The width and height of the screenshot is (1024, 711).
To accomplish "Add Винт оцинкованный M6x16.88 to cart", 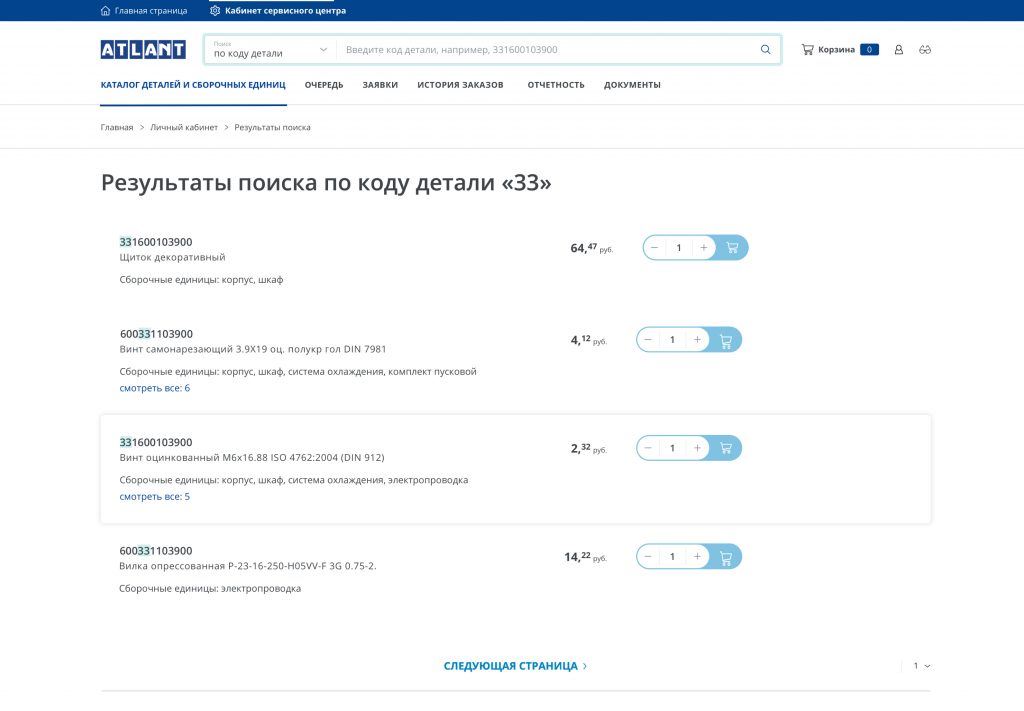I will (726, 448).
